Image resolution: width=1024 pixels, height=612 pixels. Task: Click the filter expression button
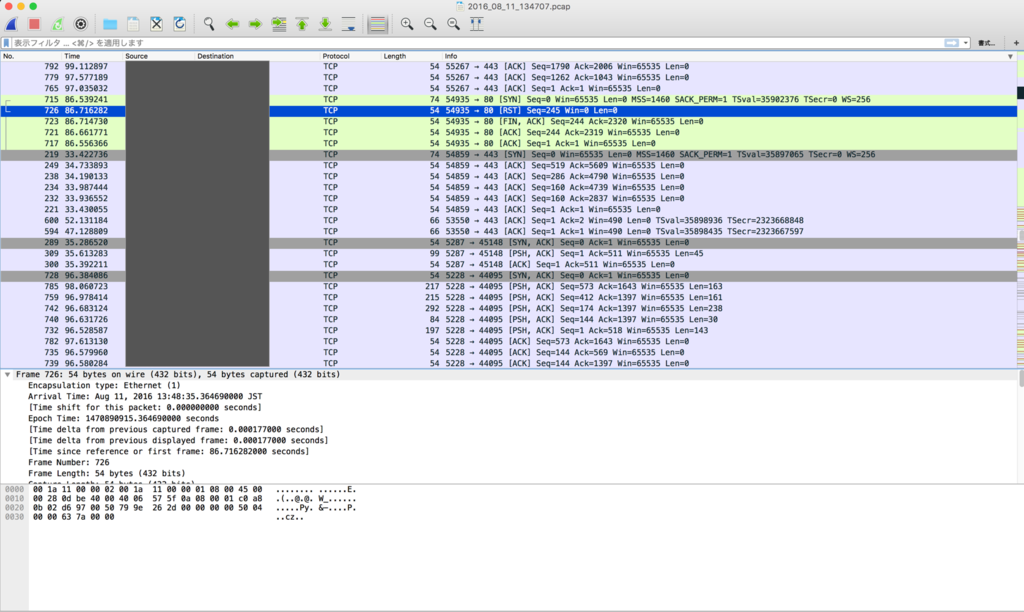[x=987, y=43]
